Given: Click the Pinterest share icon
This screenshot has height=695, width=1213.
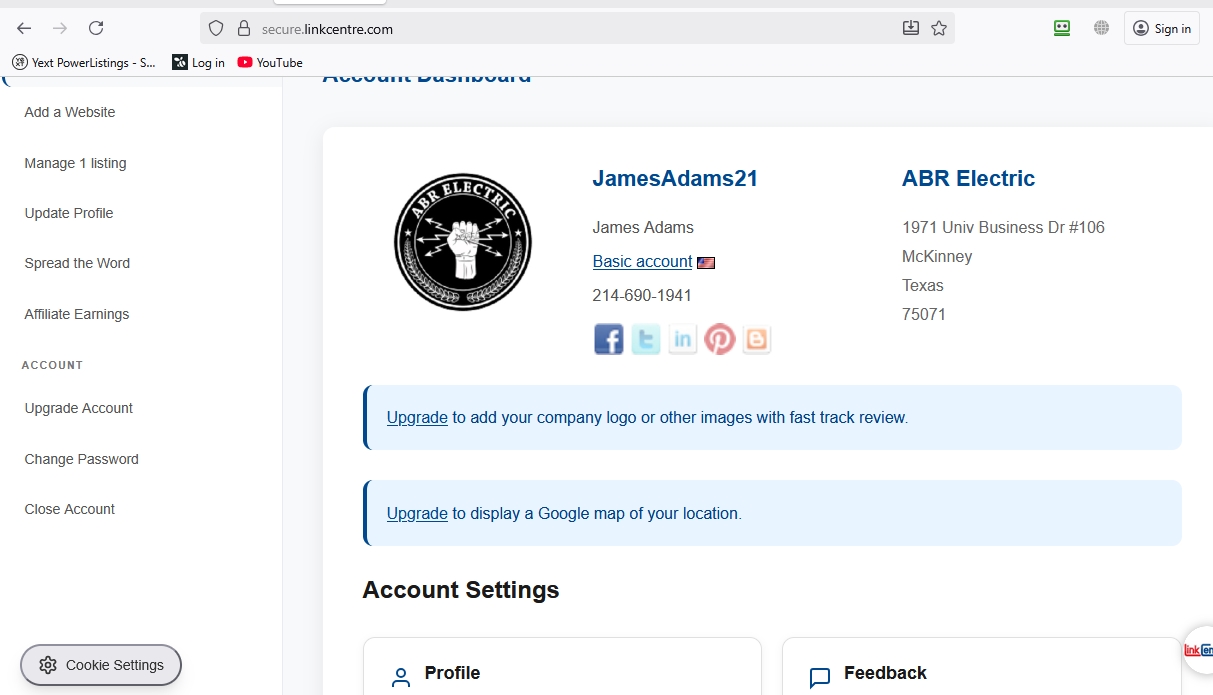Looking at the screenshot, I should [x=720, y=339].
